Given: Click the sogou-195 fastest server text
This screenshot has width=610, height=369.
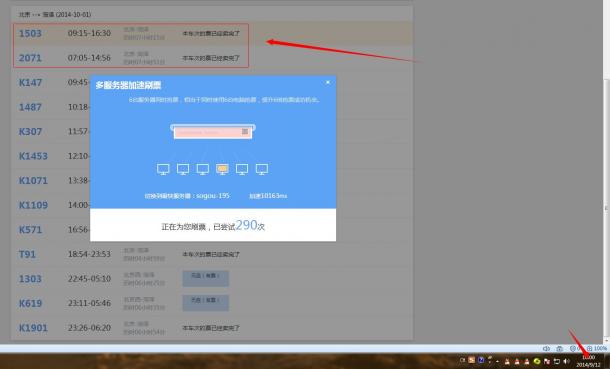Looking at the screenshot, I should [212, 196].
